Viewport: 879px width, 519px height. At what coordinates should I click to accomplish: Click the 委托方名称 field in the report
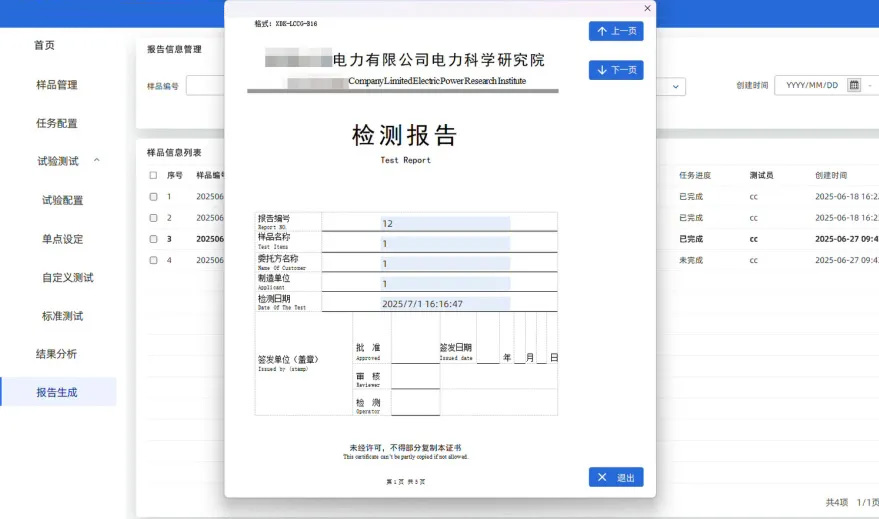coord(445,263)
